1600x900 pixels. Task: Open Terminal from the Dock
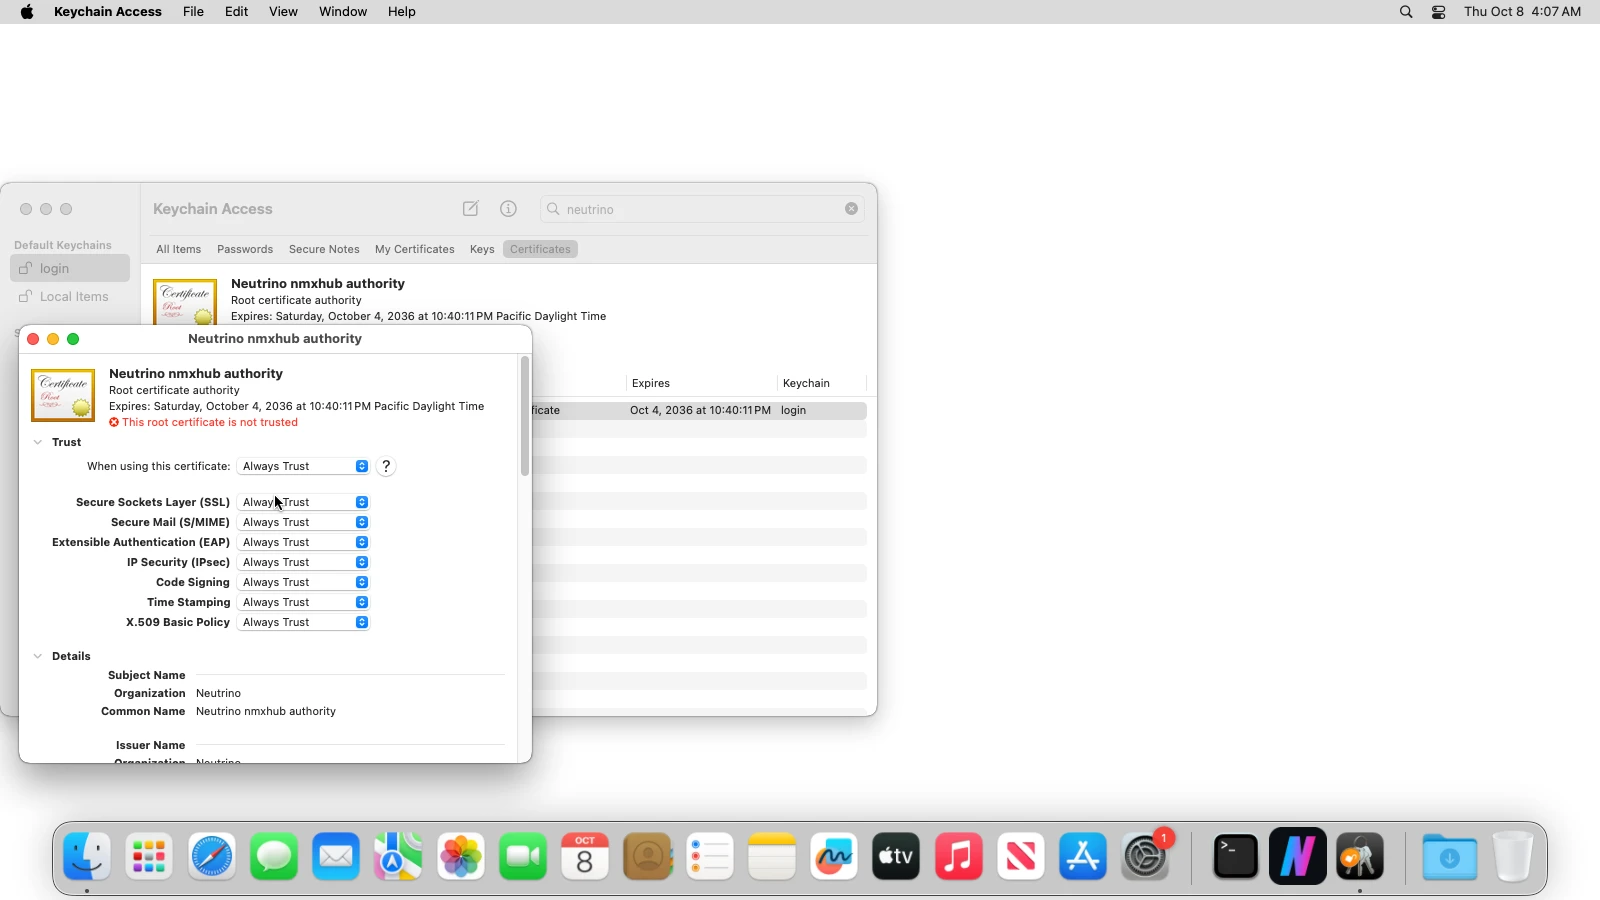coord(1236,857)
